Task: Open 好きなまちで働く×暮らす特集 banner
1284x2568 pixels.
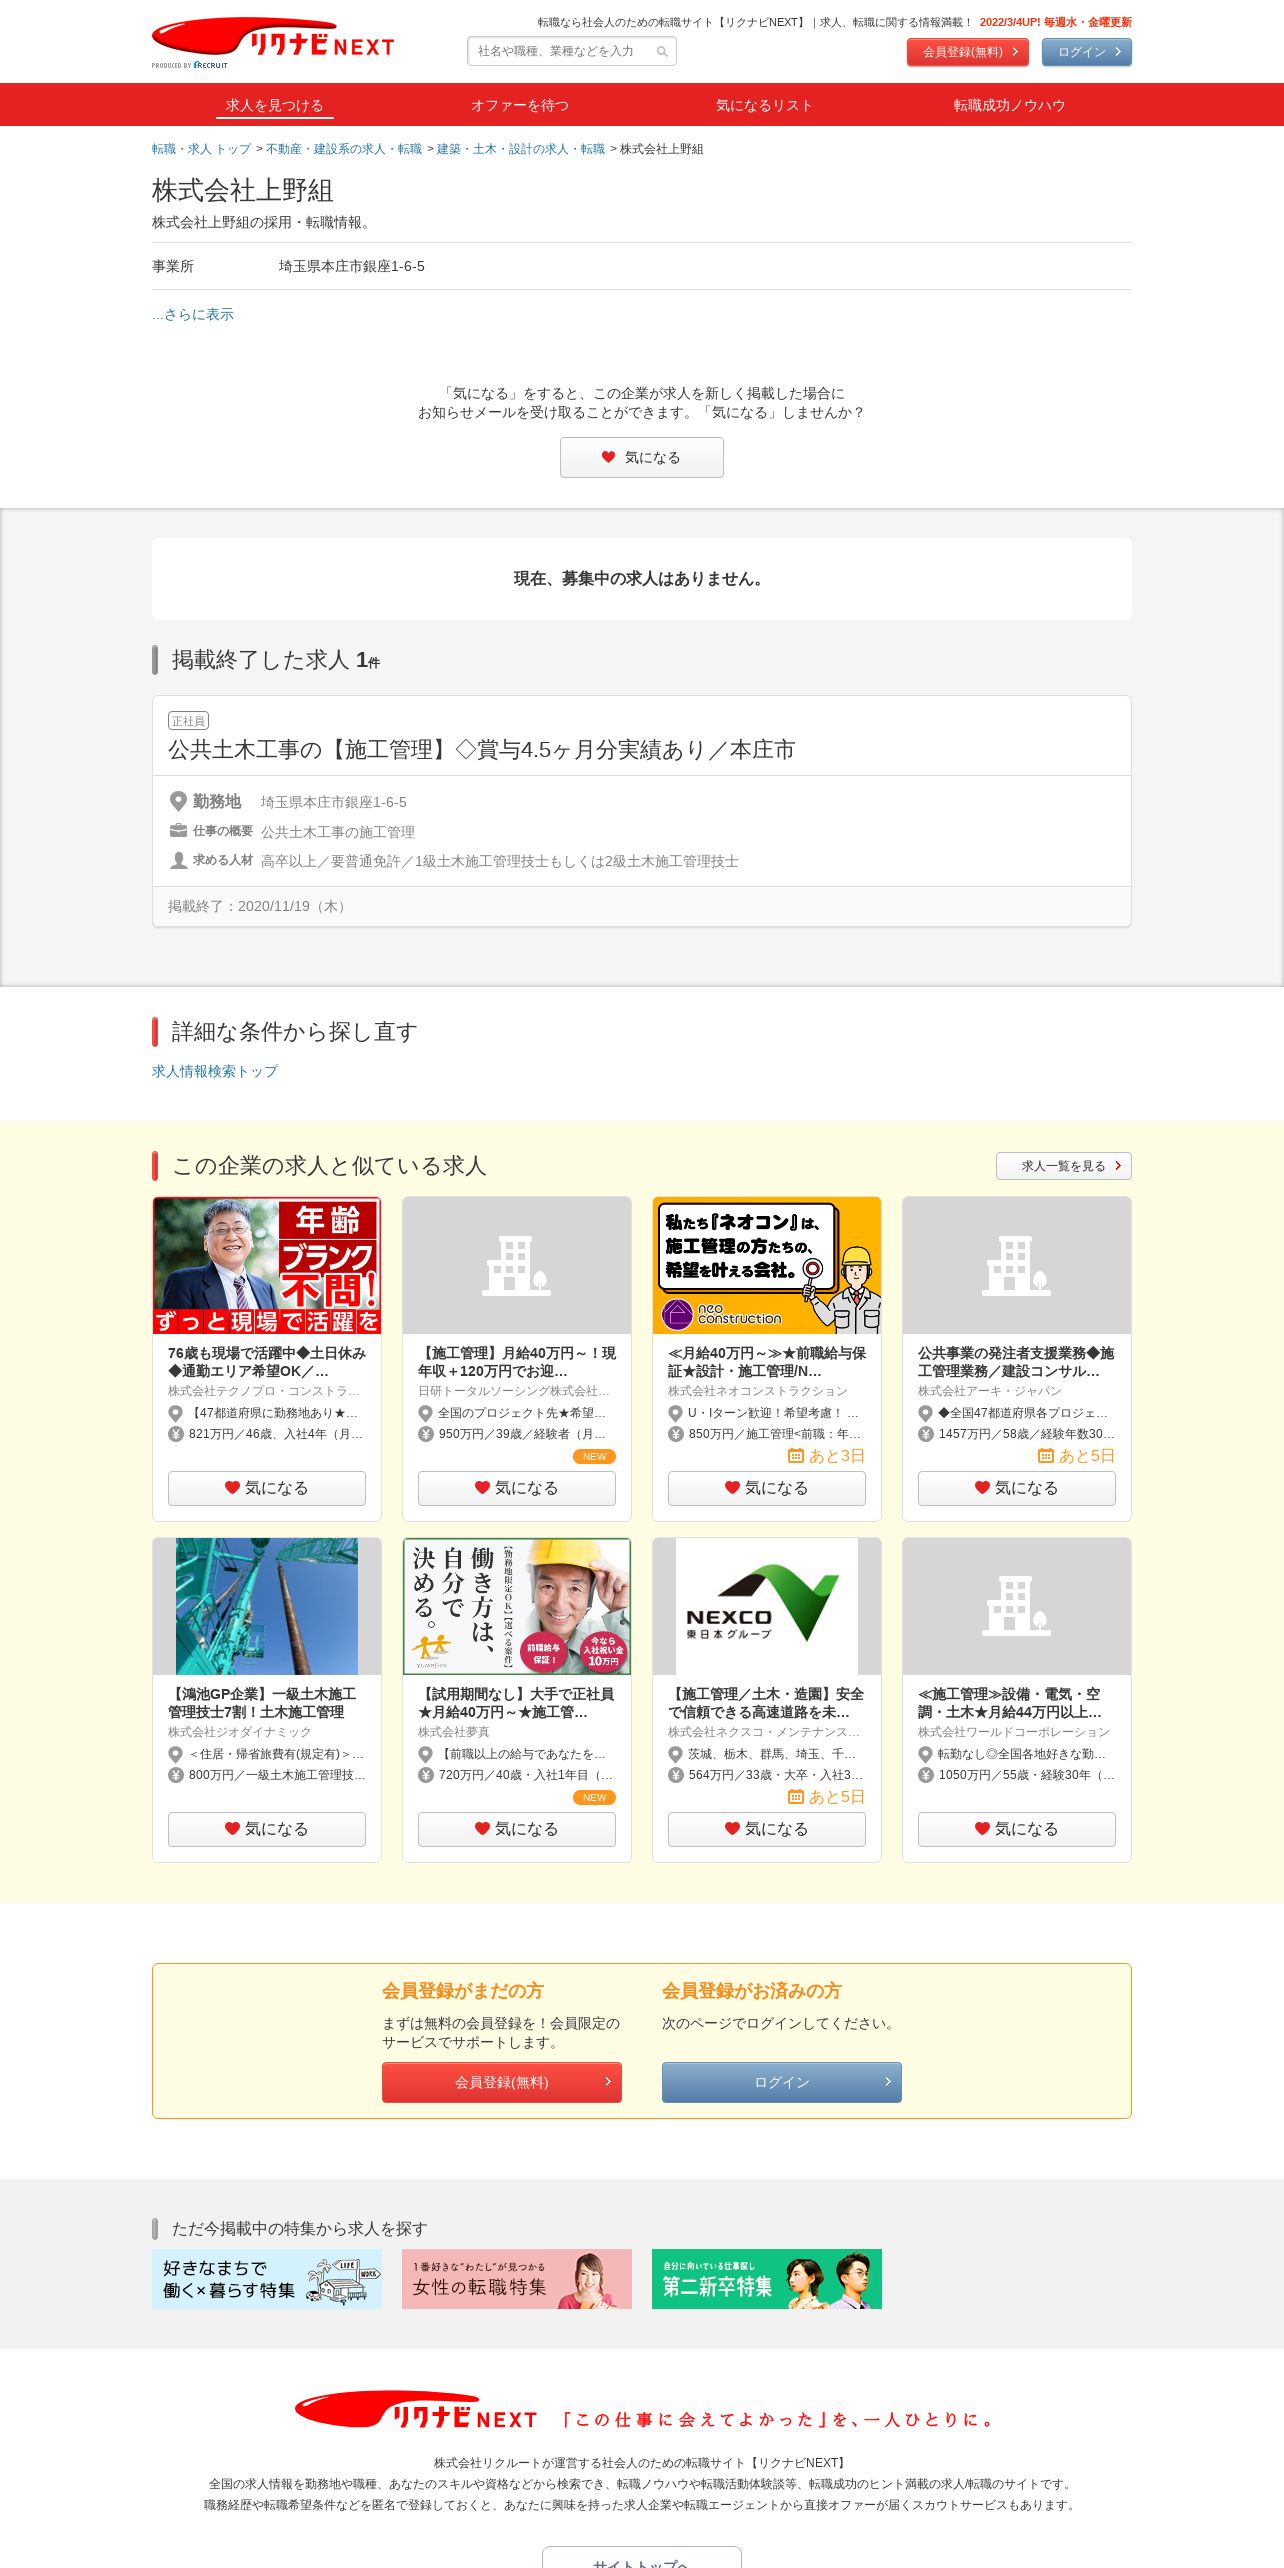Action: (267, 2279)
